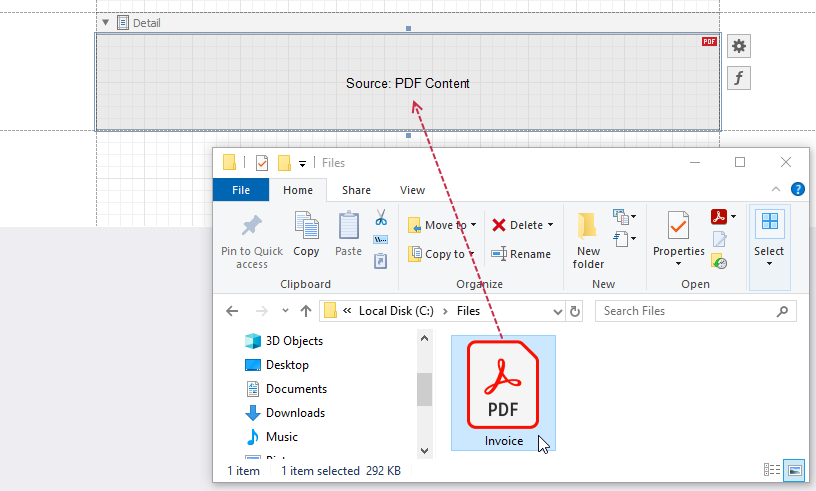The image size is (816, 491).
Task: Click the Forward navigation arrow
Action: 262,311
